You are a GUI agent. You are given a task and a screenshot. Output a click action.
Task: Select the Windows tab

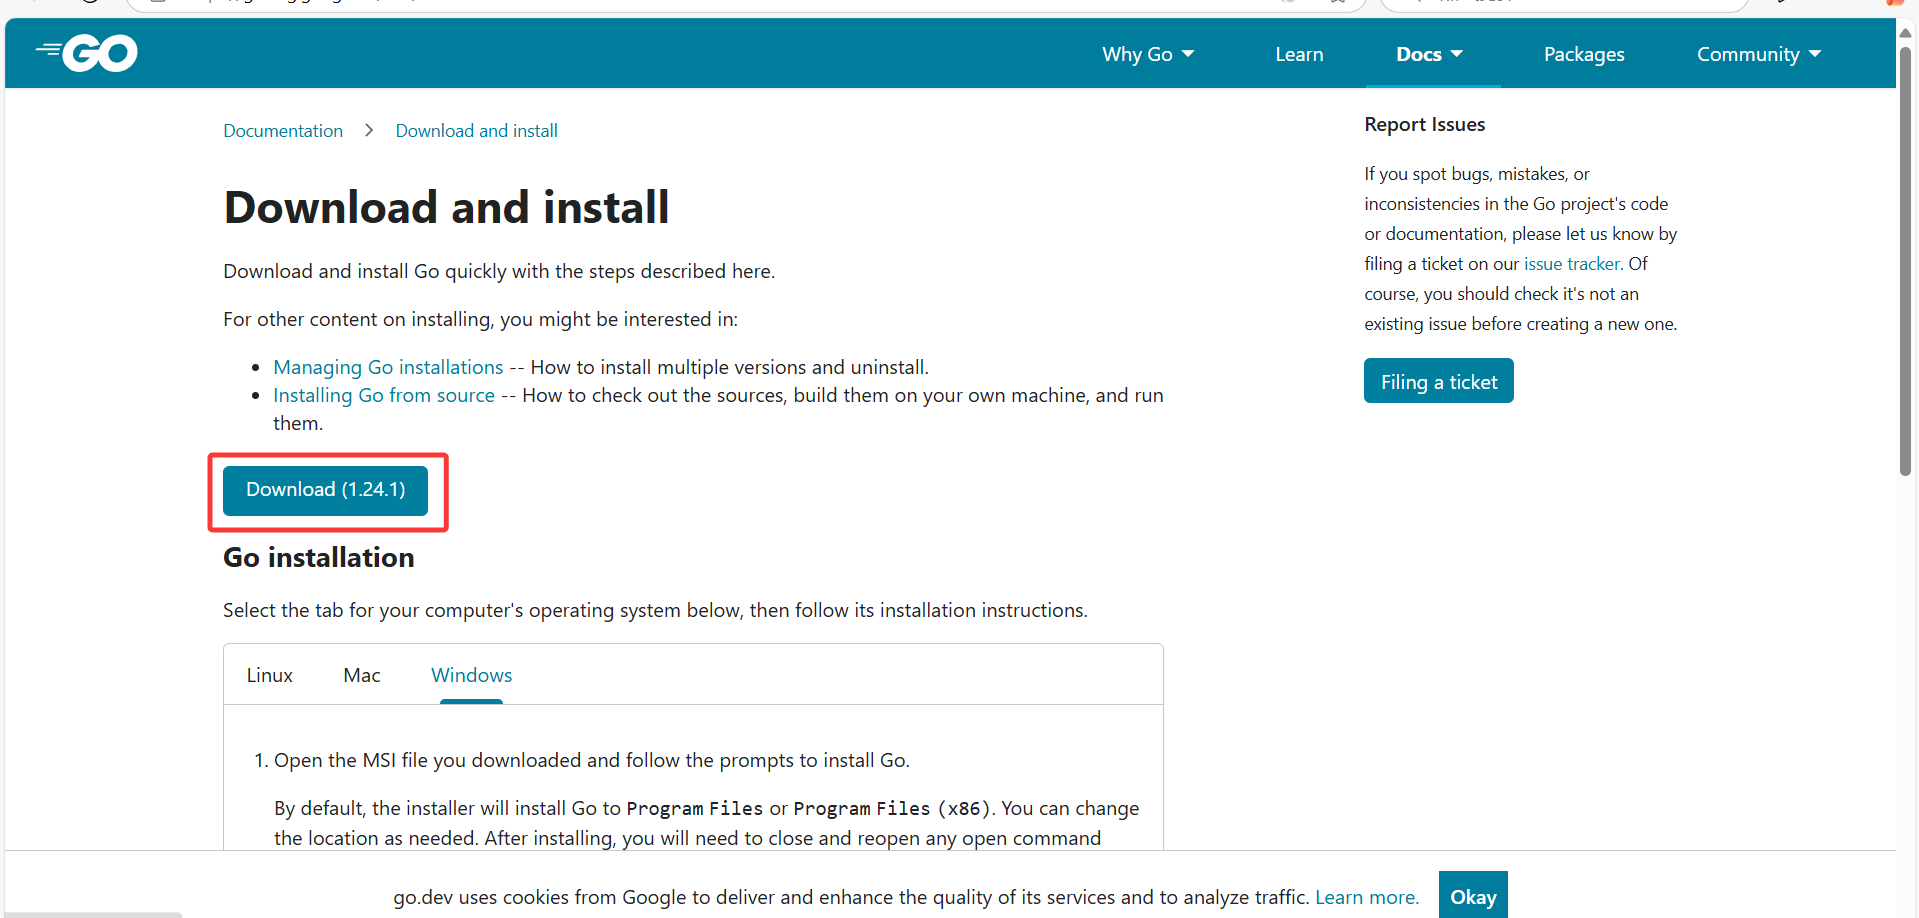click(471, 675)
